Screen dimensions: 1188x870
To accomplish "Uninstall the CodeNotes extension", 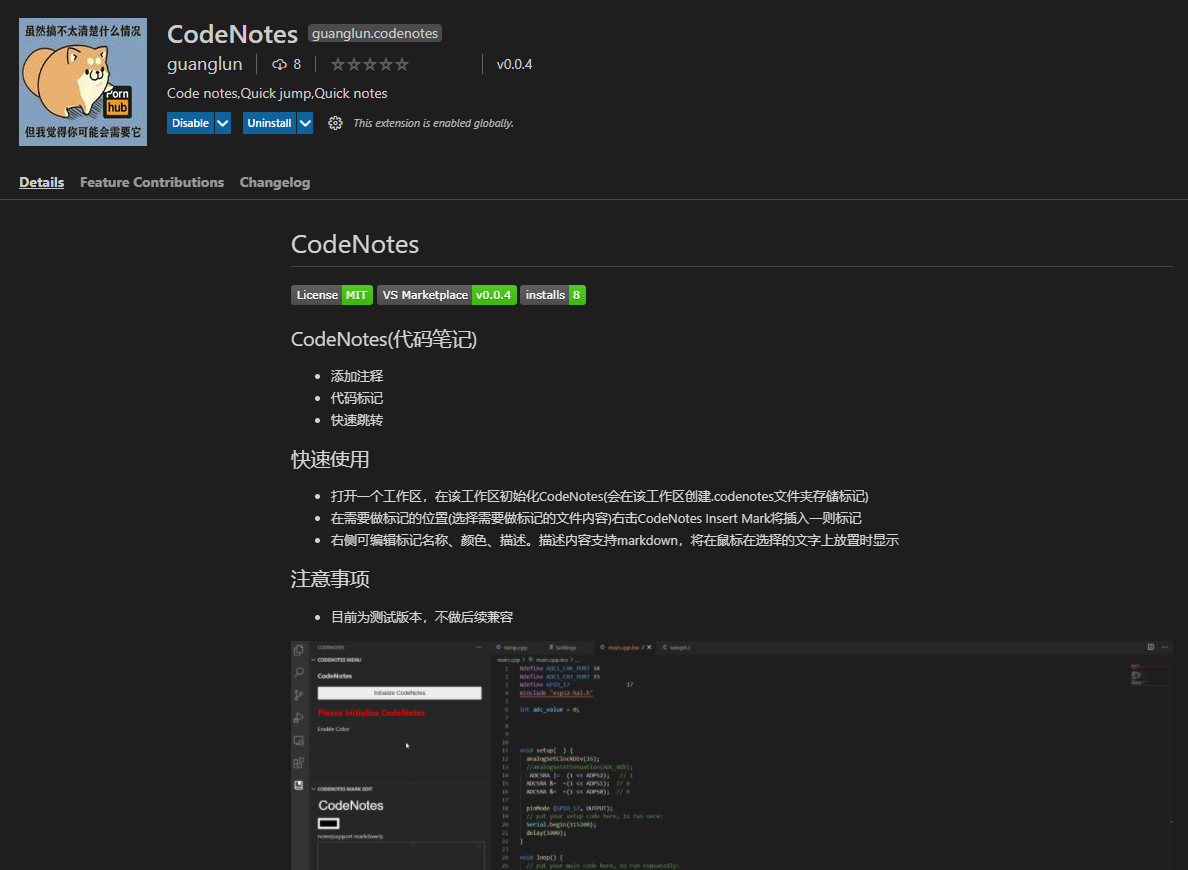I will pyautogui.click(x=269, y=123).
